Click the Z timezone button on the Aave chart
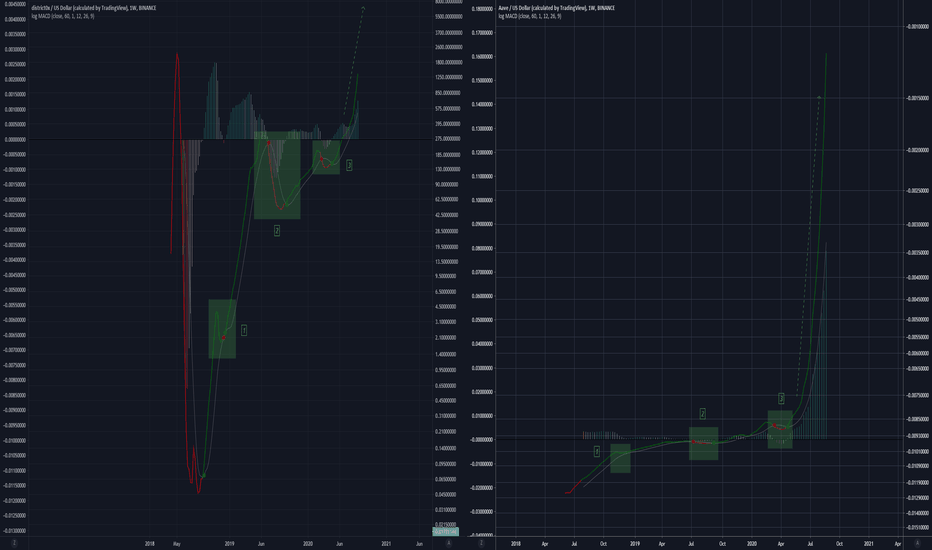 click(481, 543)
